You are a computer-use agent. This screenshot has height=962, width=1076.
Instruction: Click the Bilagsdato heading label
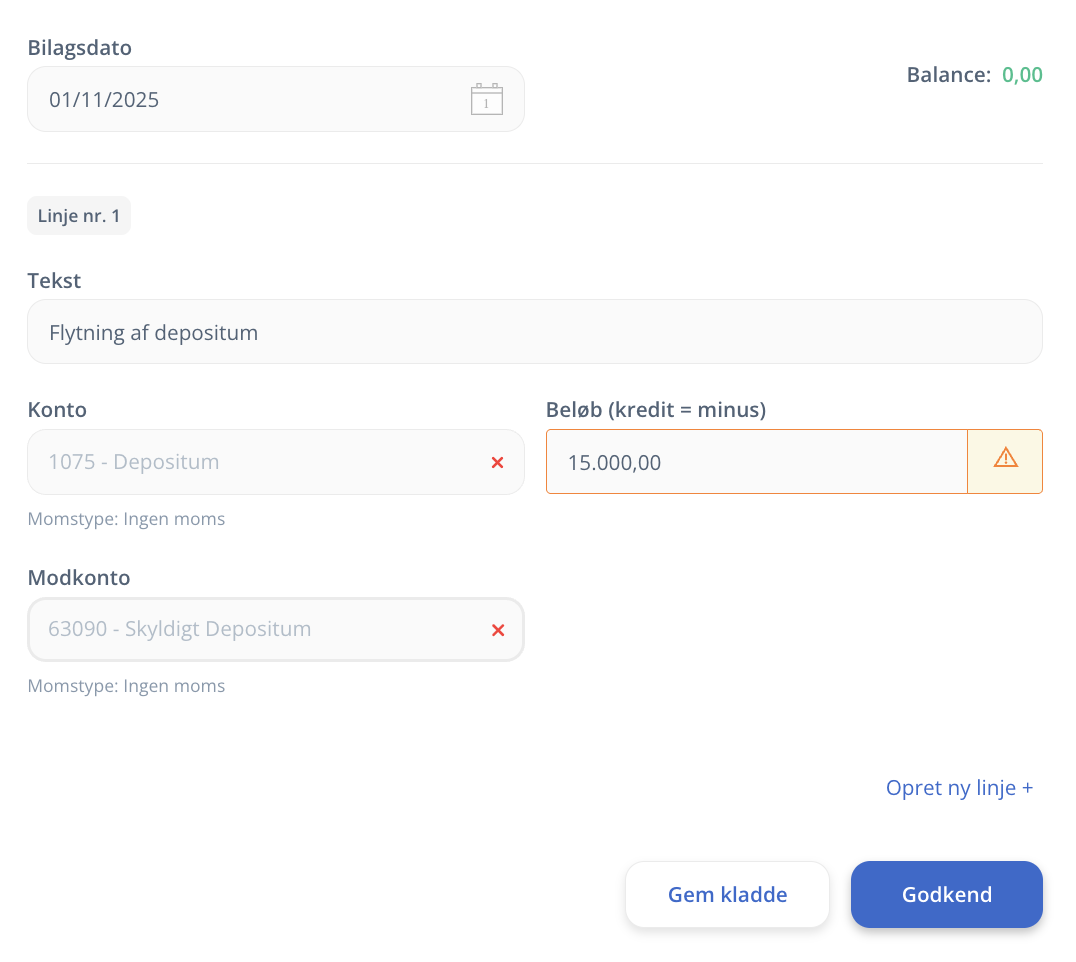[x=79, y=47]
